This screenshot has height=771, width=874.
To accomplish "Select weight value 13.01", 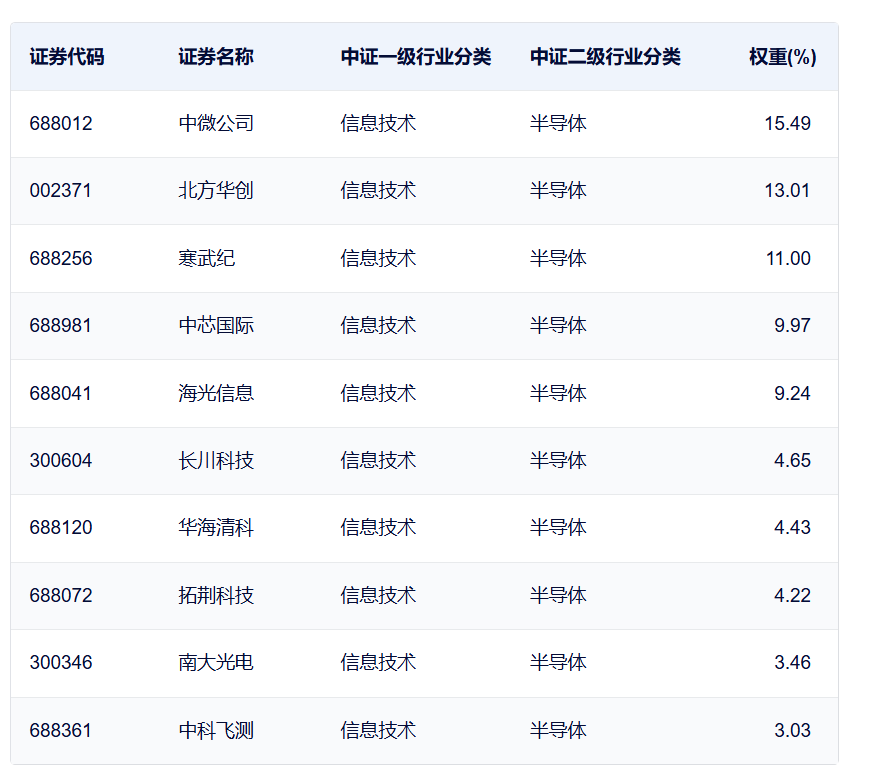I will [x=787, y=191].
